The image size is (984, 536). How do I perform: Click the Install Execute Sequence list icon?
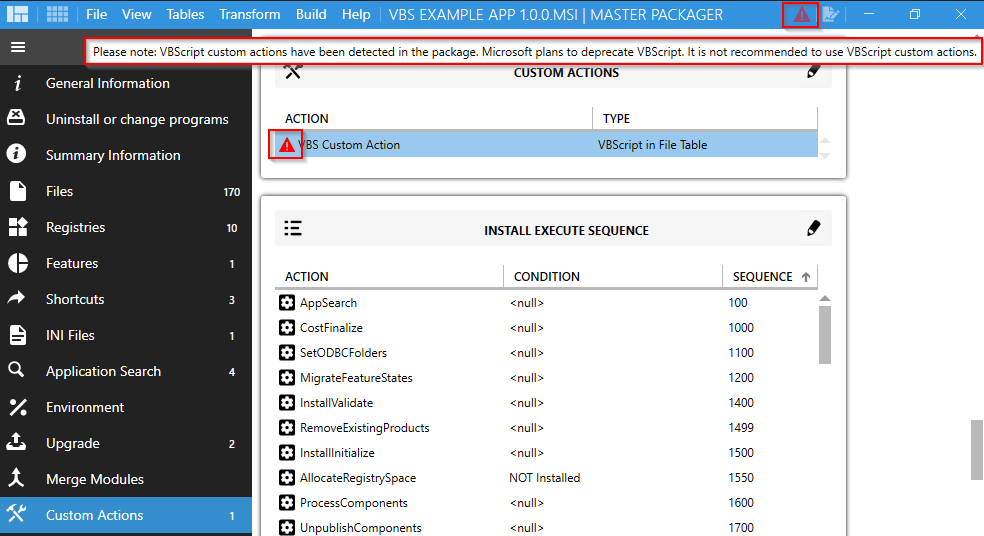click(292, 228)
